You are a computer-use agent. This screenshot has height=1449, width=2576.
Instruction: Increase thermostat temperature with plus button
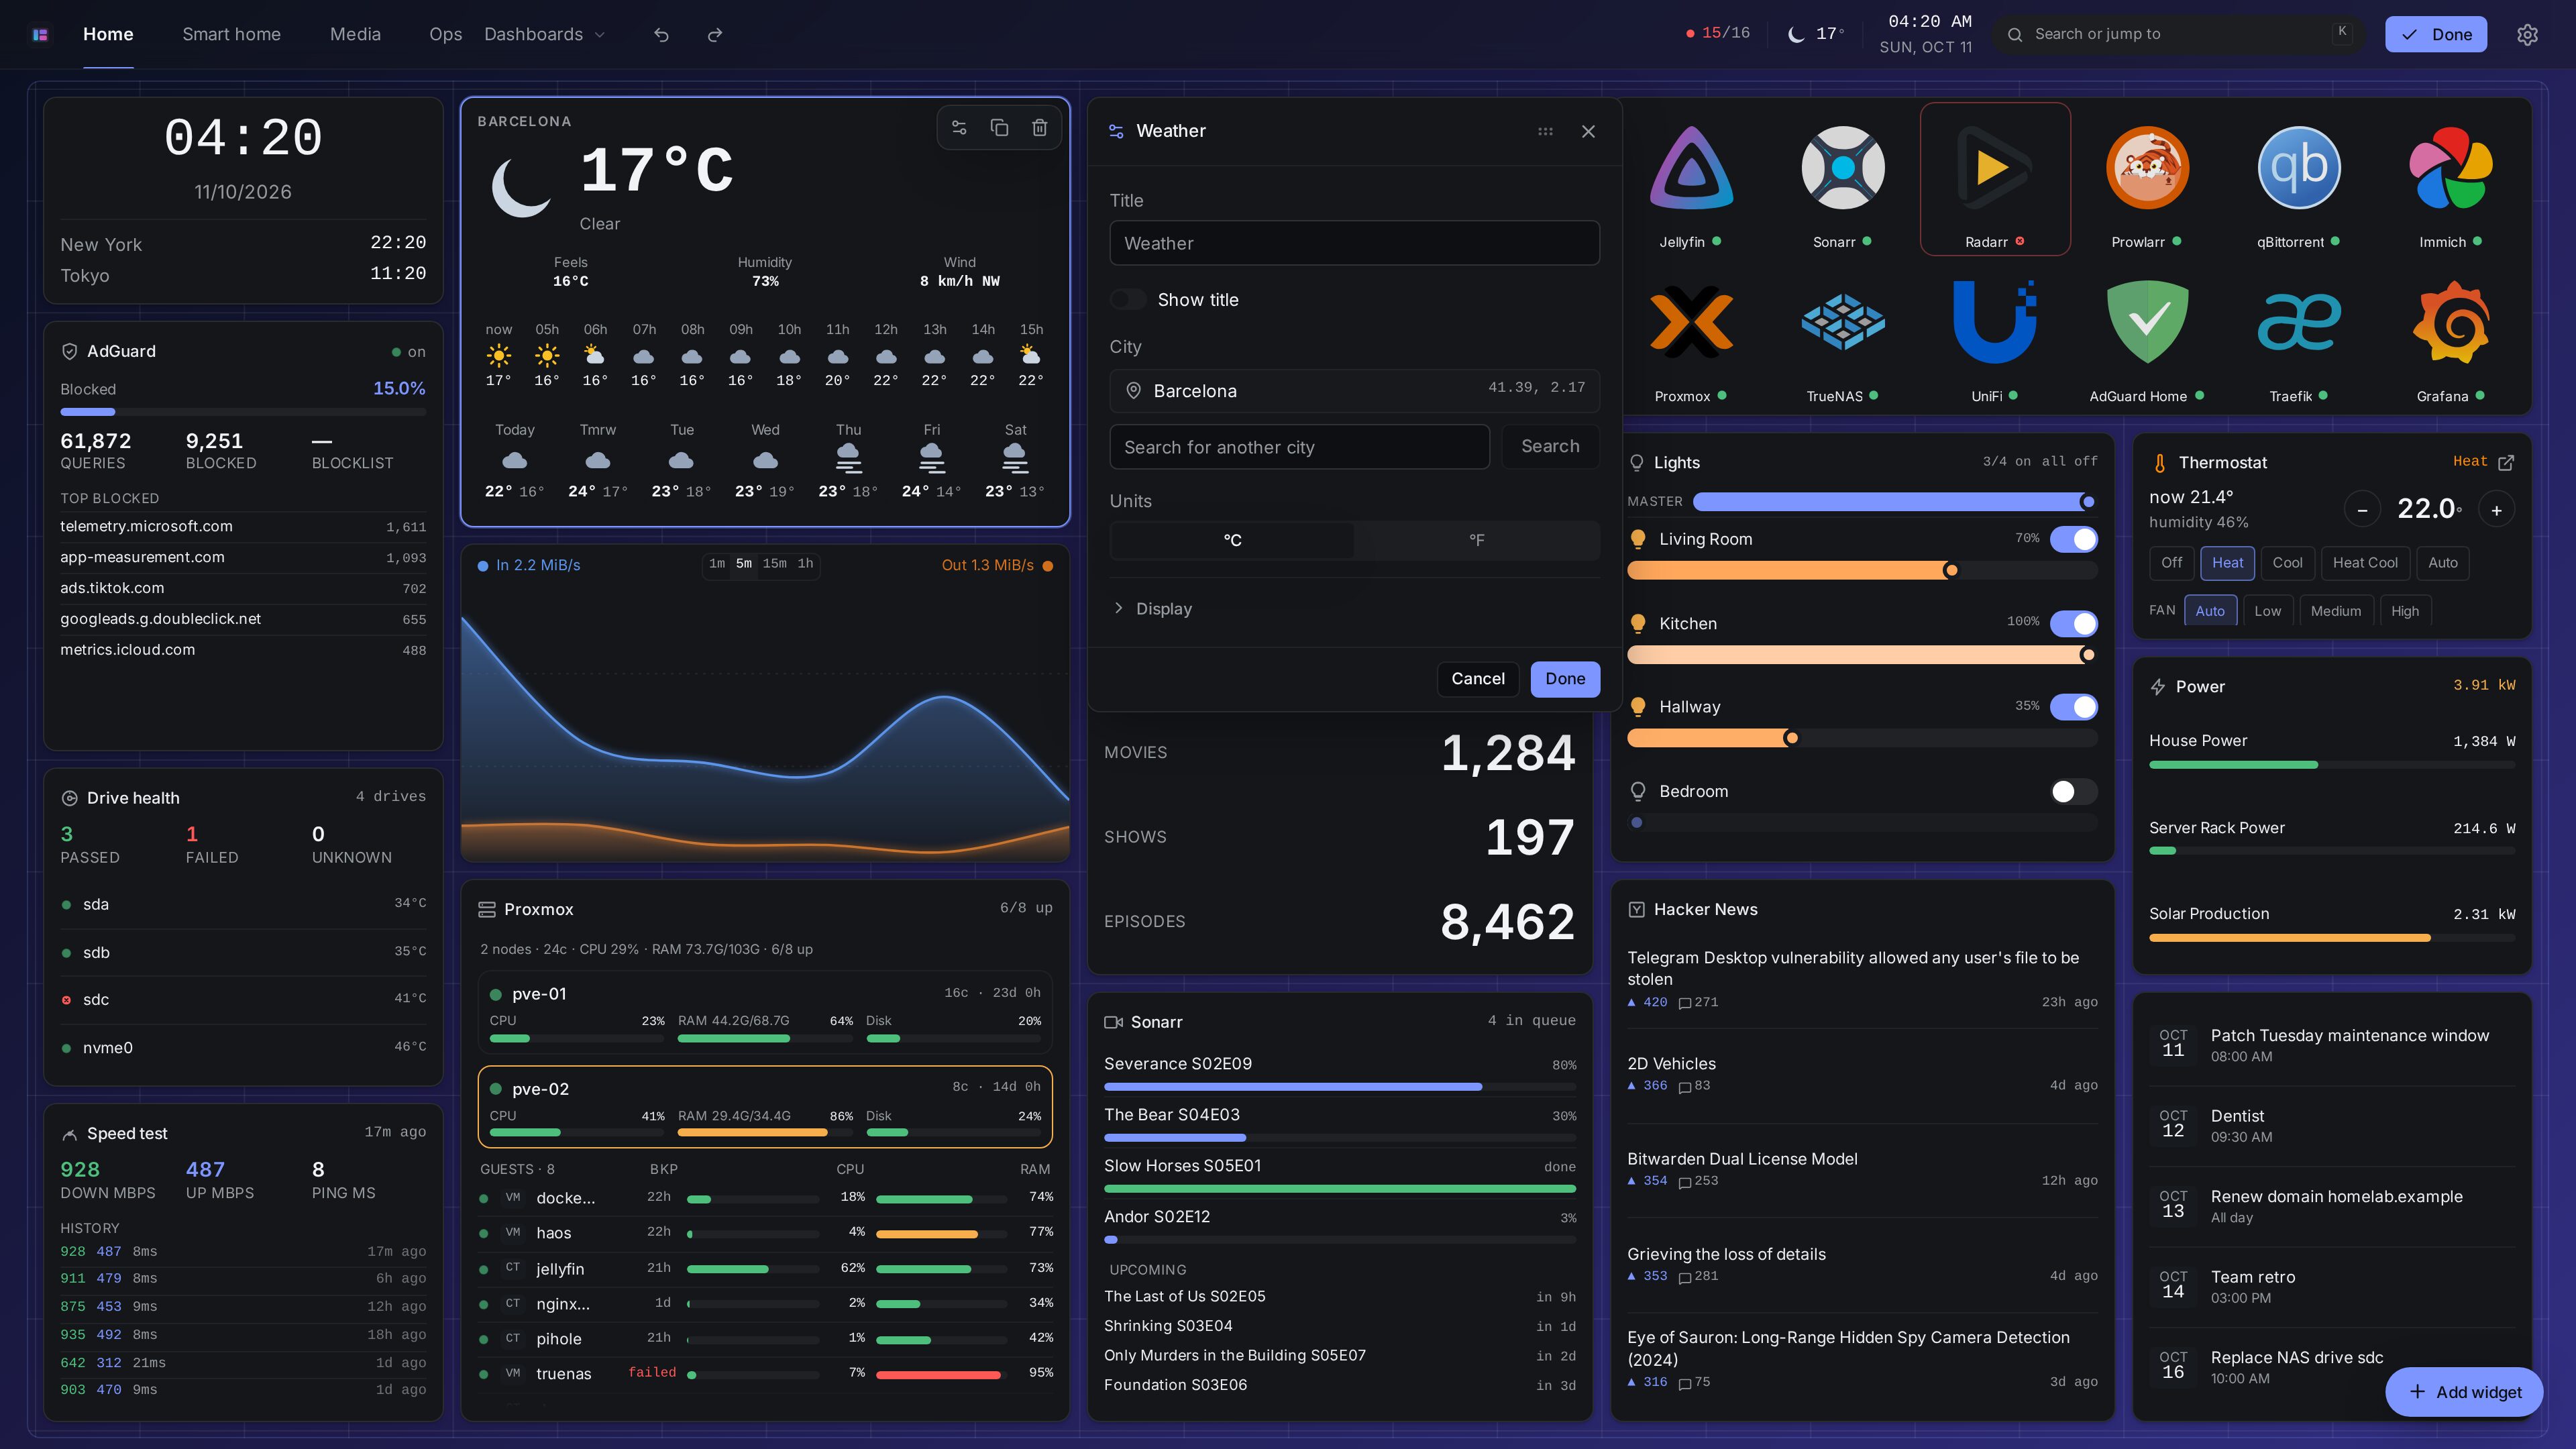[x=2496, y=510]
